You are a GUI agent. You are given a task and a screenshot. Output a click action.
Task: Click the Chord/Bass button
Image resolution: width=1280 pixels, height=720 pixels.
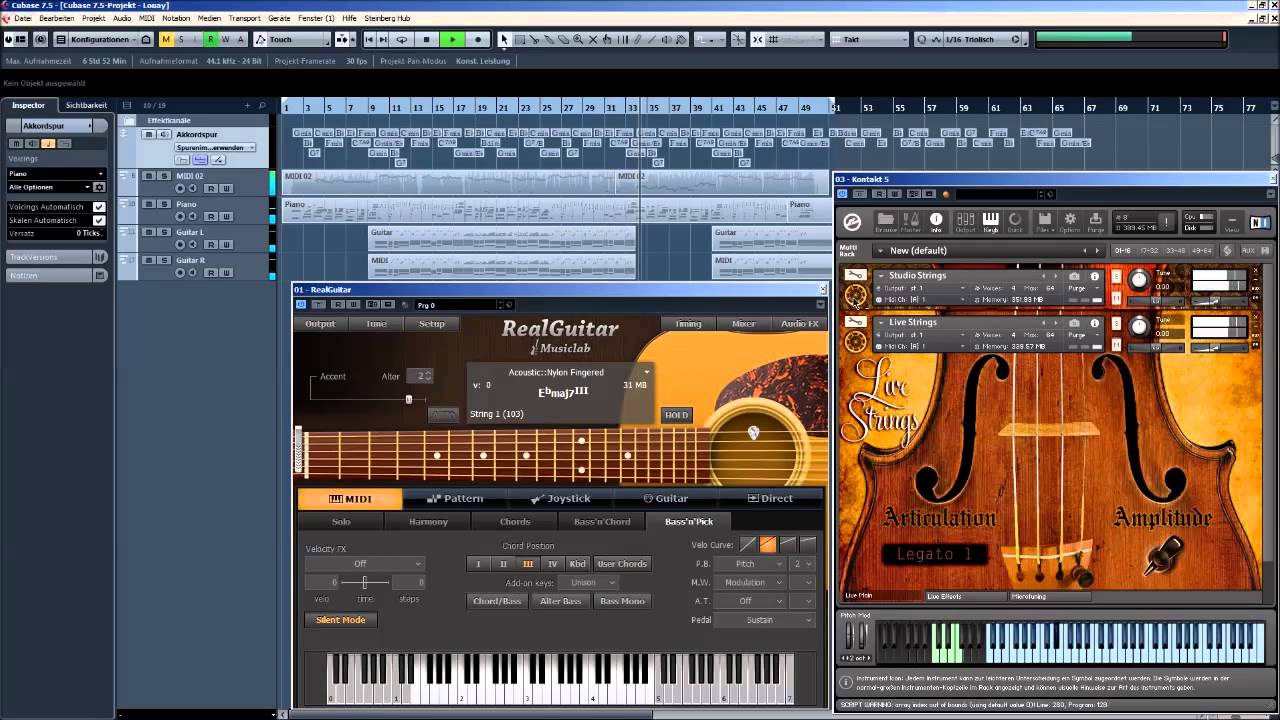click(x=497, y=601)
